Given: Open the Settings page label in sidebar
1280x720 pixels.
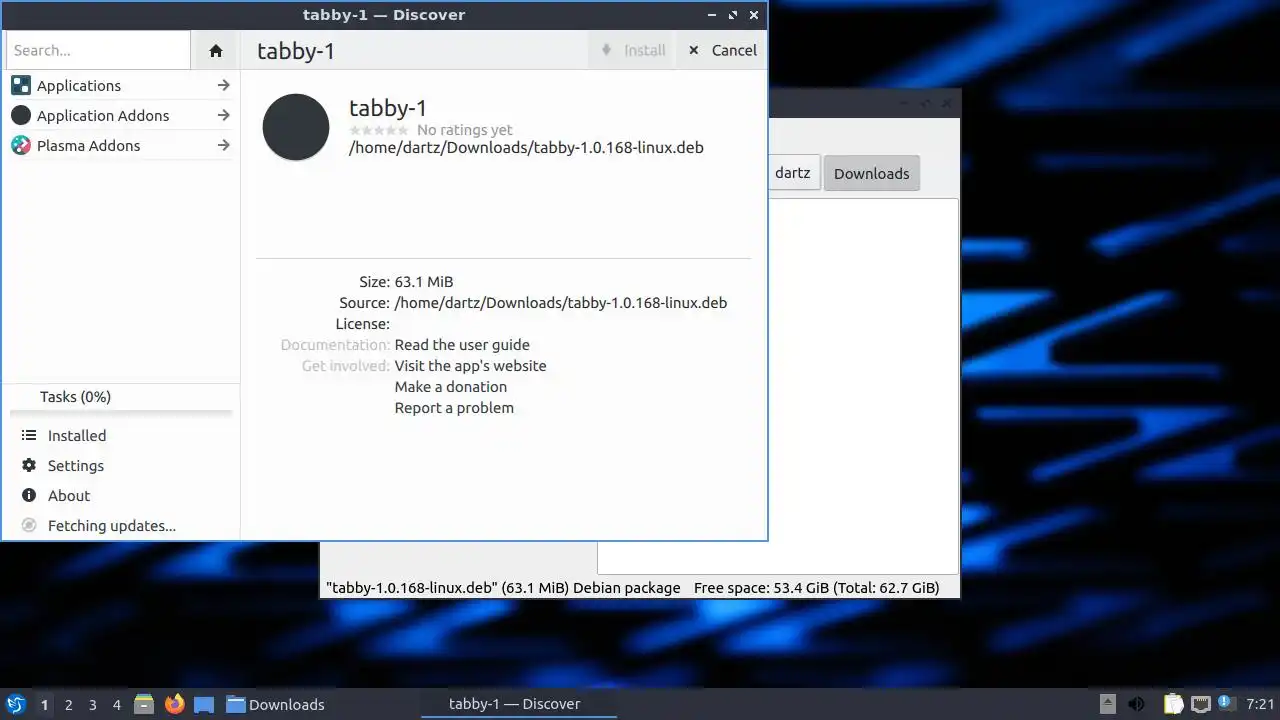Looking at the screenshot, I should tap(76, 465).
